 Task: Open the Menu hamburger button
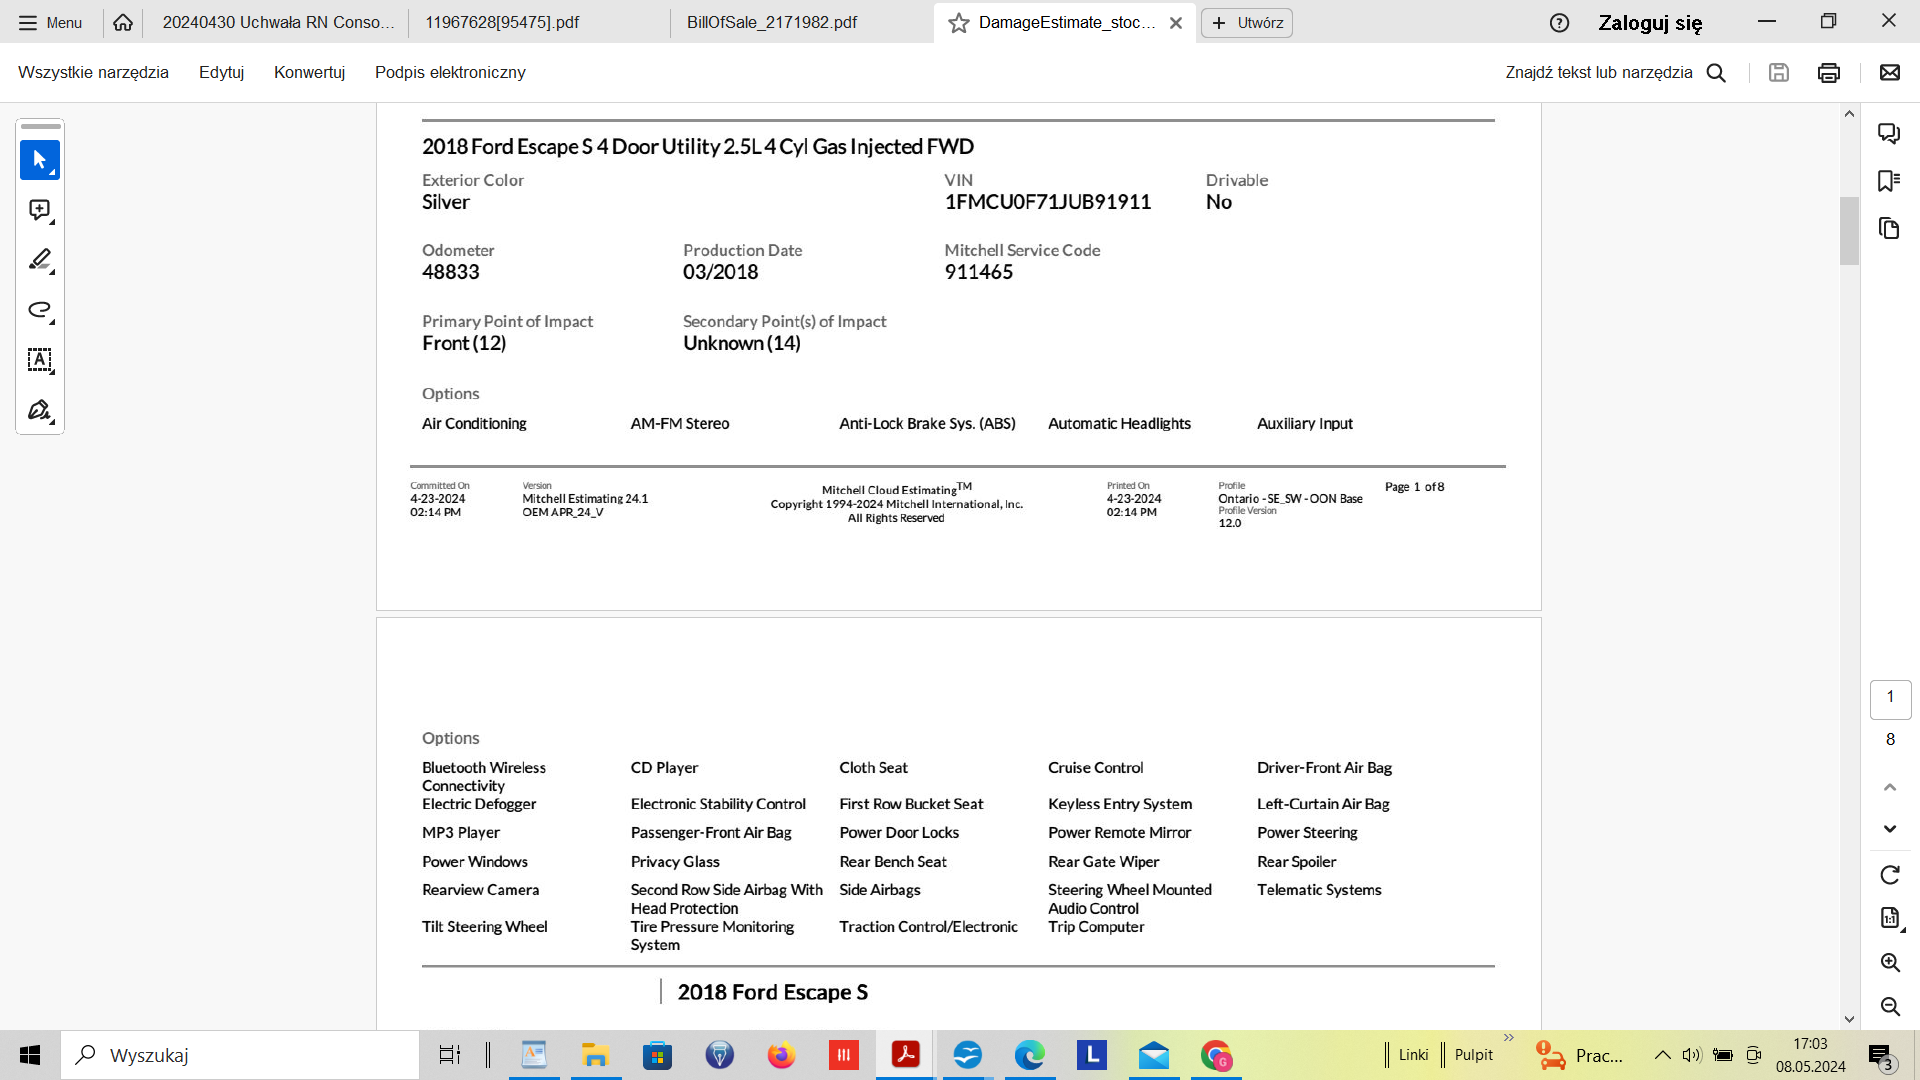(50, 22)
